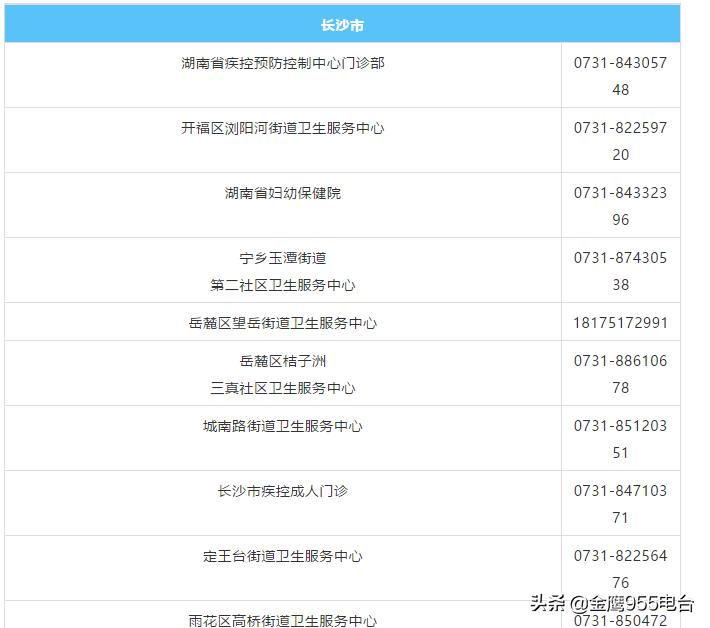Select 湖南省疾控预防控制中心门诊部 row name

(x=283, y=63)
